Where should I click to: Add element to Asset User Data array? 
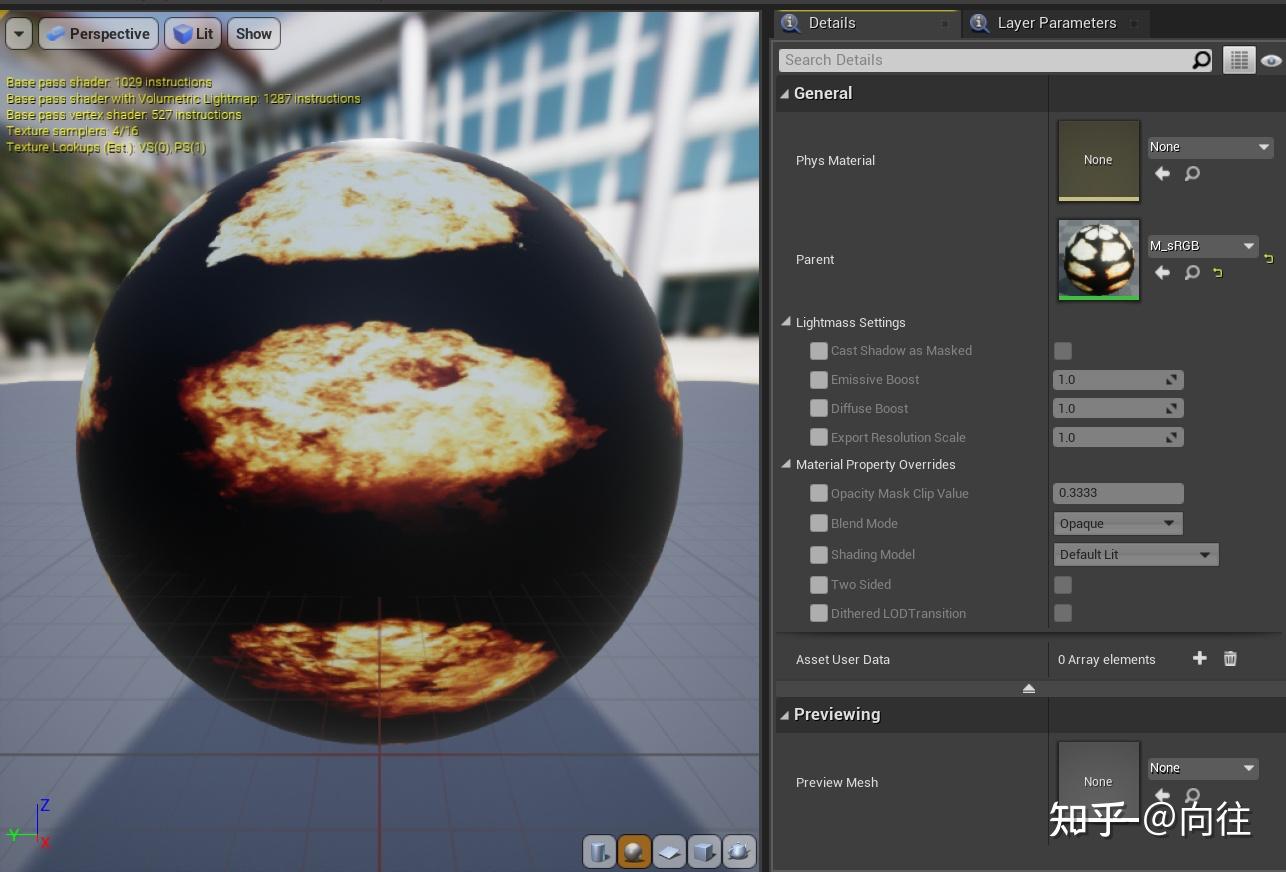coord(1200,658)
